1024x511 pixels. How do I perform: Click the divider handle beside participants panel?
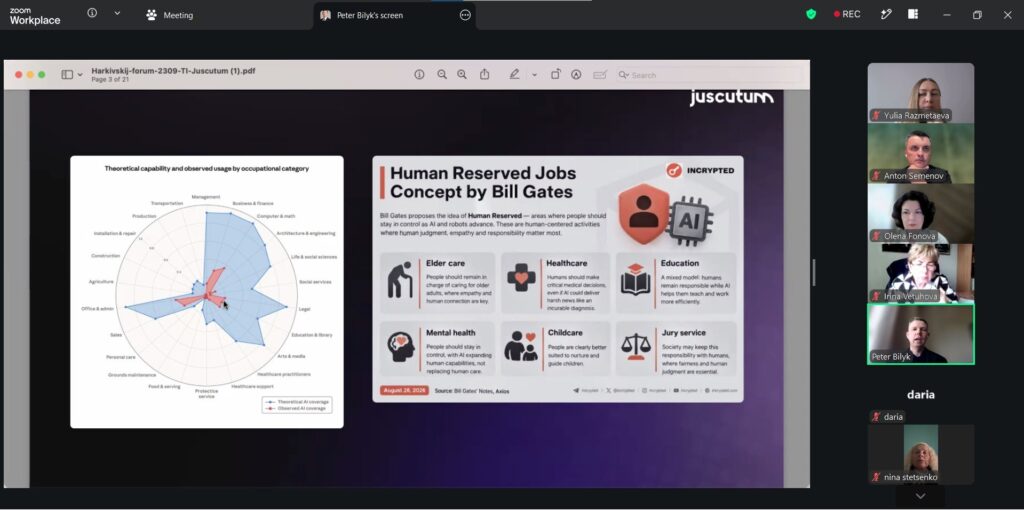(814, 272)
